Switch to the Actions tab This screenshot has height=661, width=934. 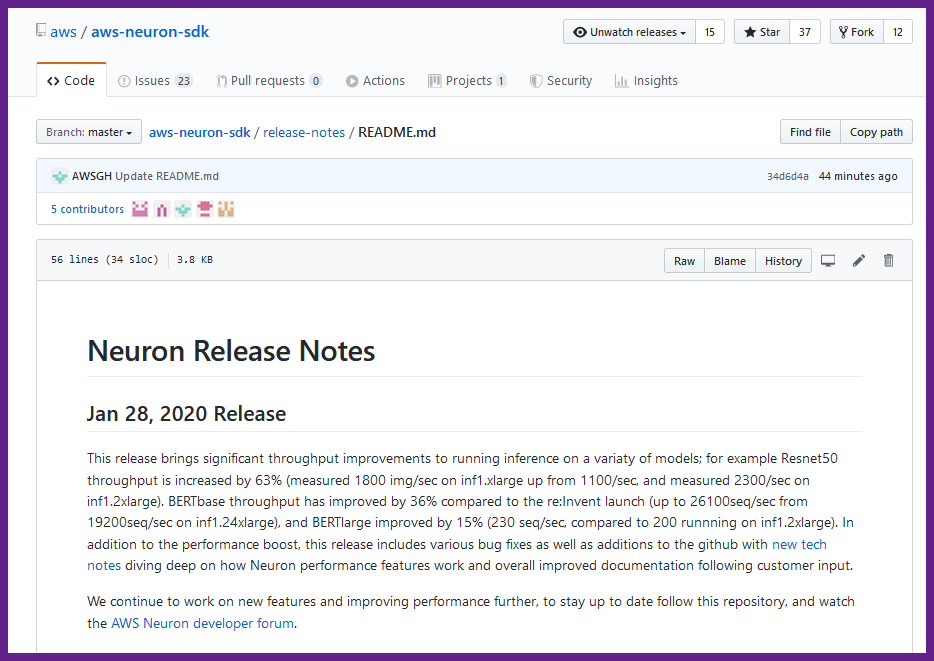click(375, 81)
